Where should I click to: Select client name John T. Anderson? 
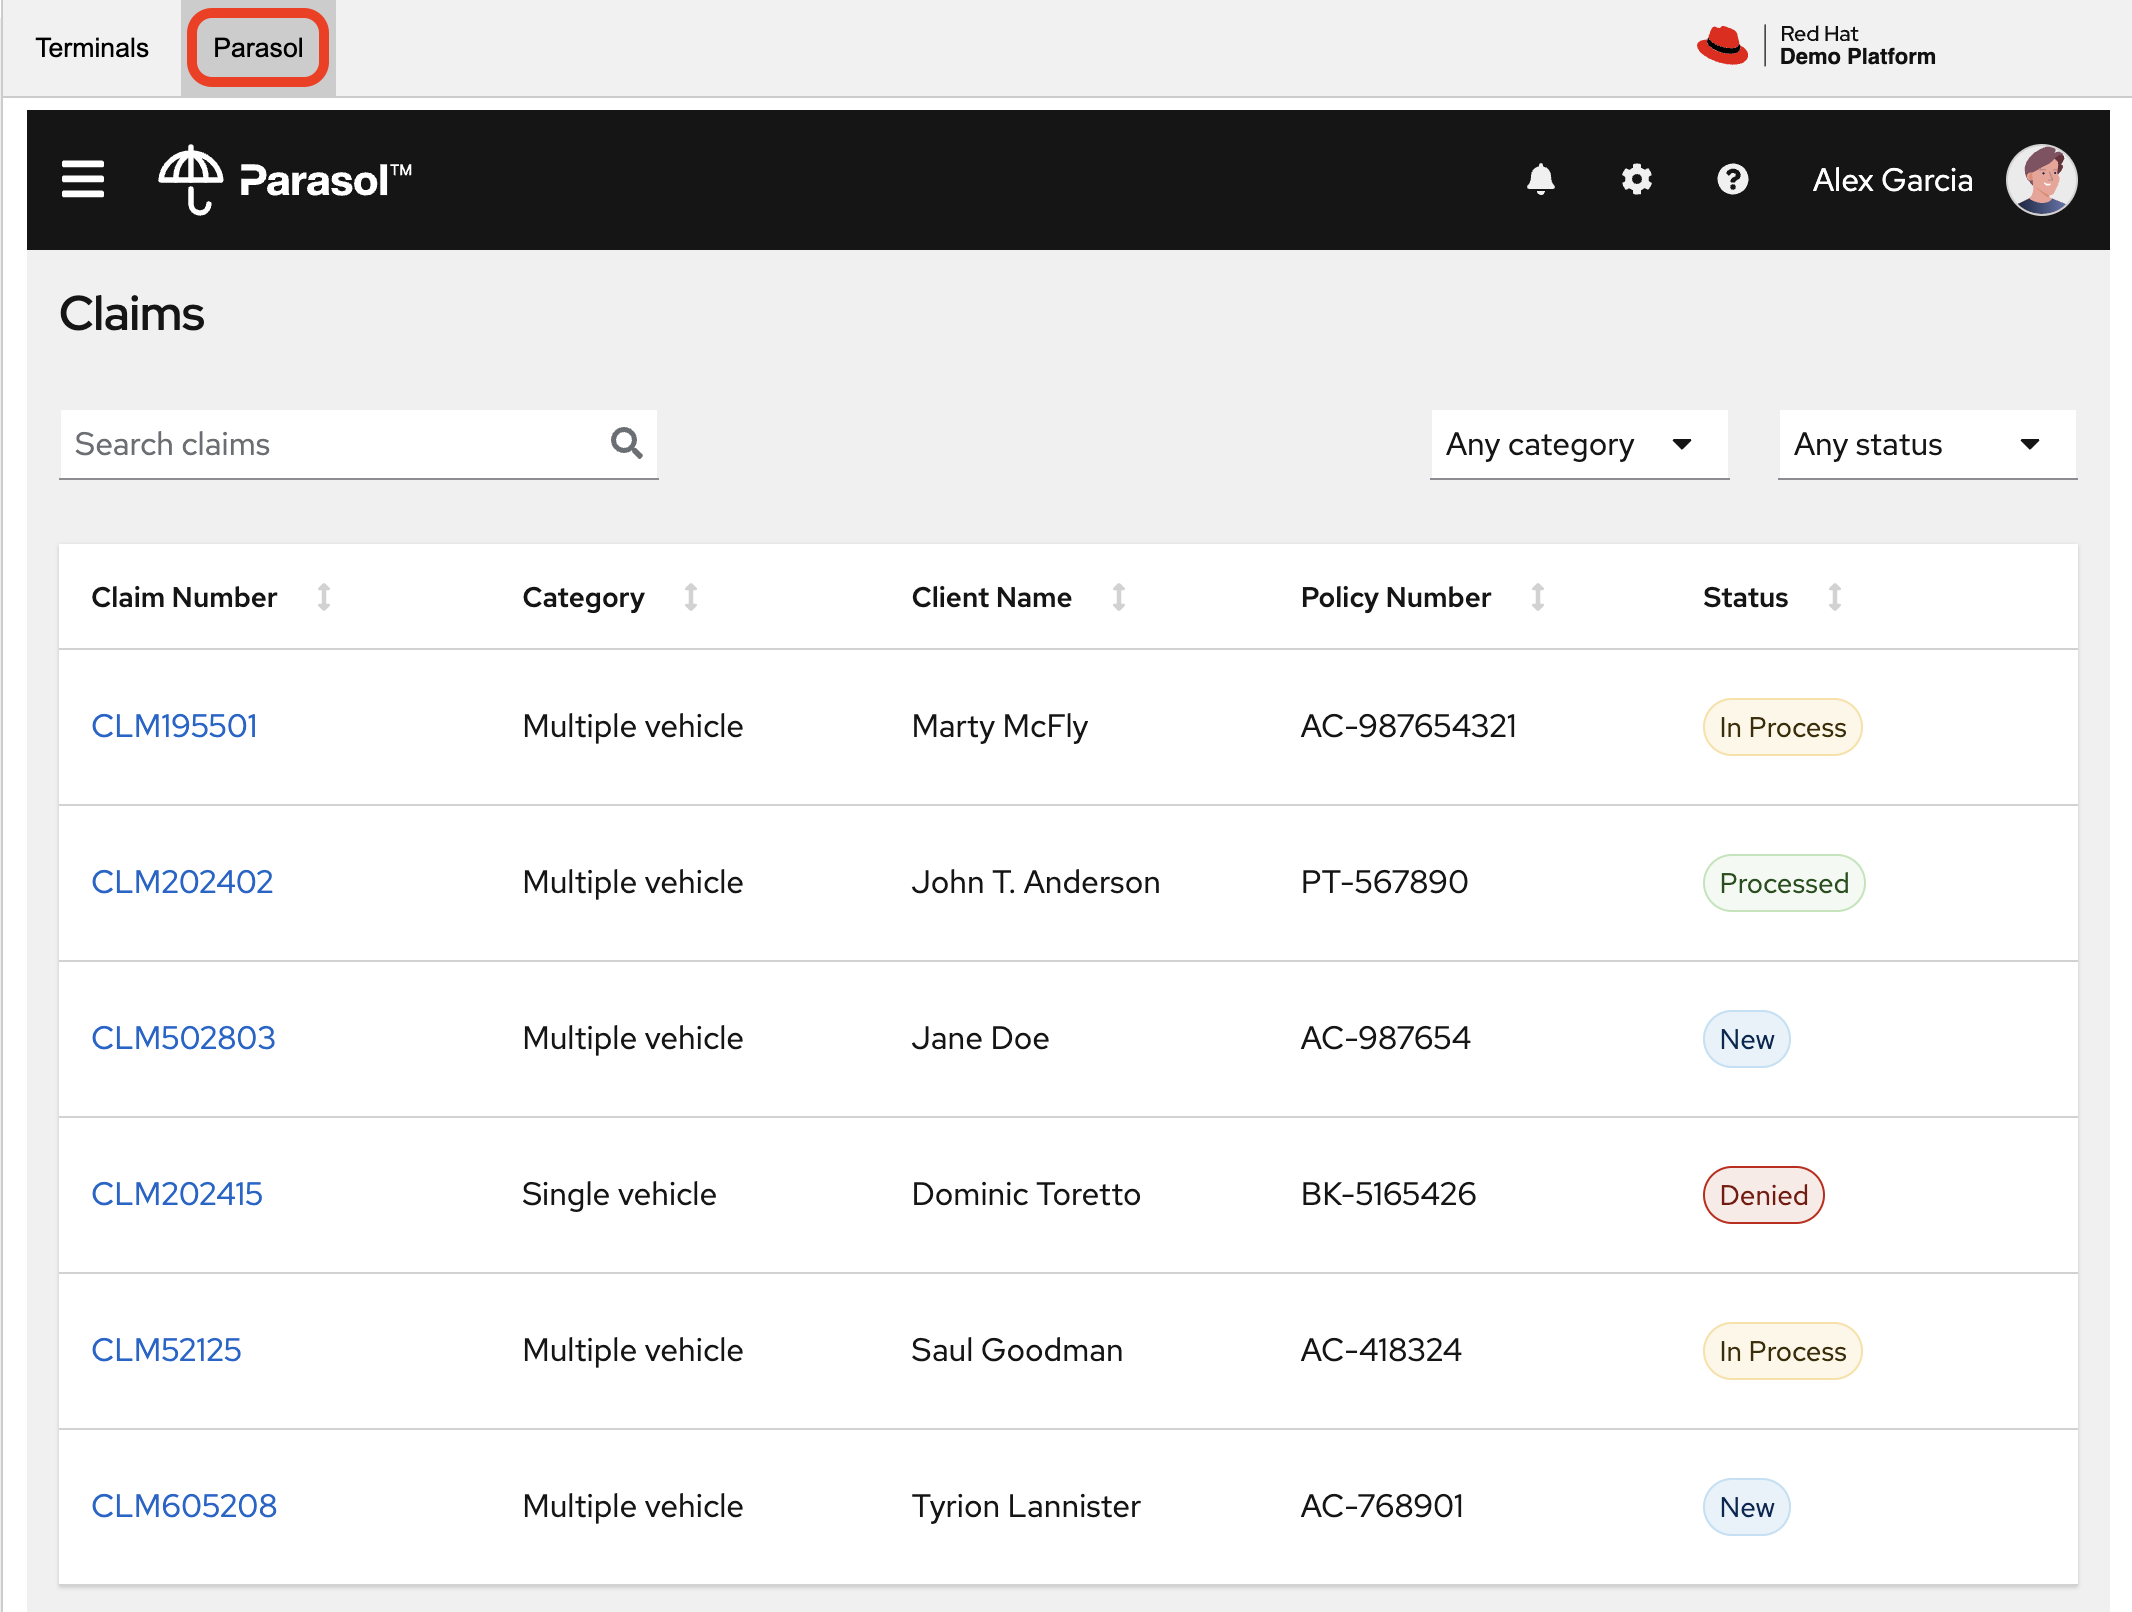pos(1035,882)
